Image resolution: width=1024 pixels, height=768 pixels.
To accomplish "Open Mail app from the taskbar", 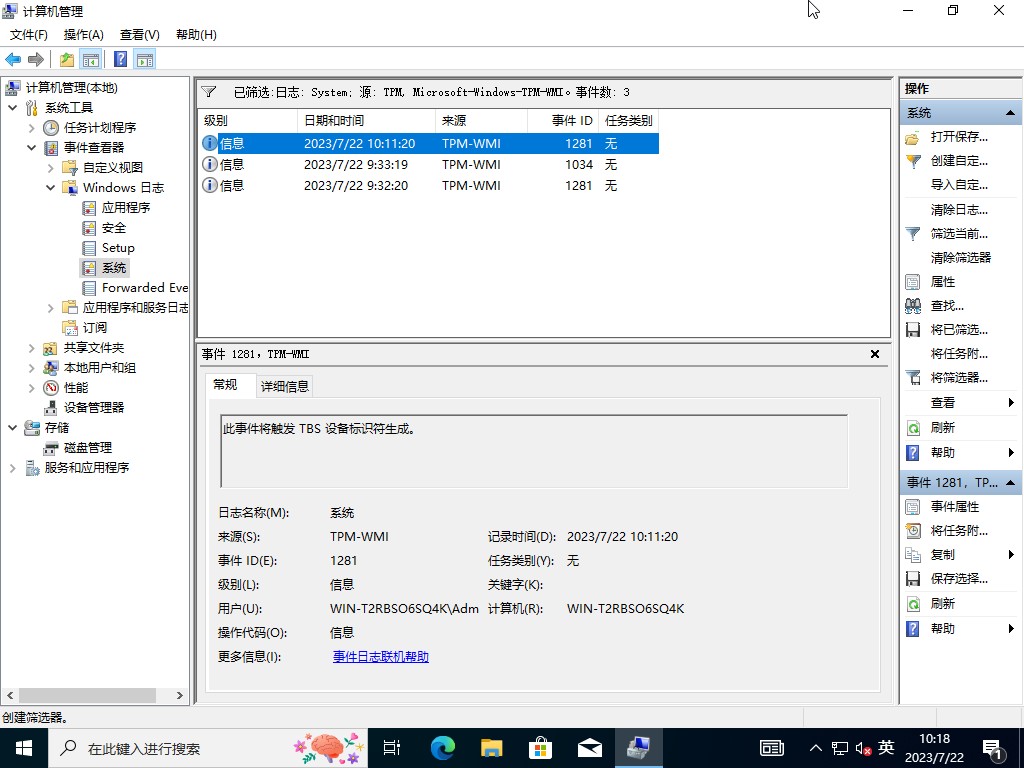I will pos(590,748).
